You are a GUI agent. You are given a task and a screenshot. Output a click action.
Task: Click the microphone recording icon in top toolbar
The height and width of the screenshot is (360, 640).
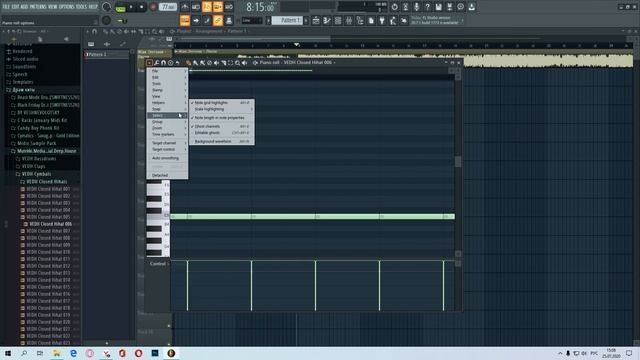coord(416,7)
